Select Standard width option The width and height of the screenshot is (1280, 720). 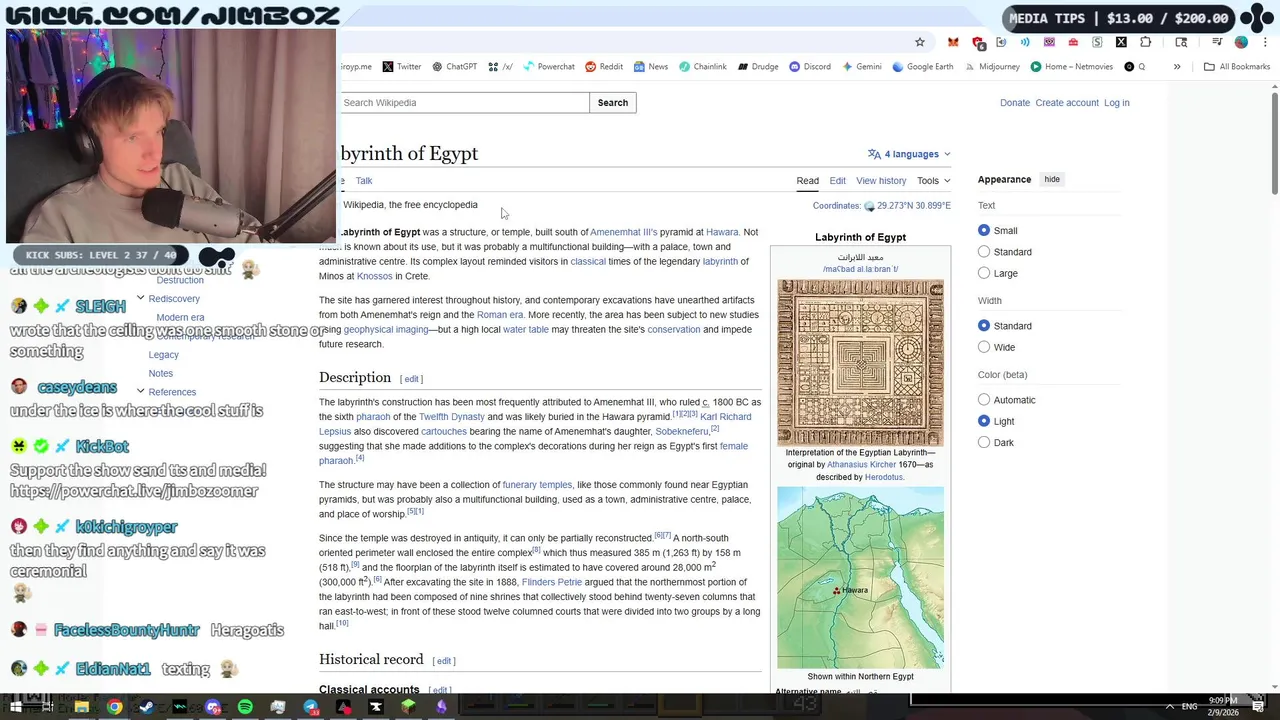pyautogui.click(x=984, y=326)
